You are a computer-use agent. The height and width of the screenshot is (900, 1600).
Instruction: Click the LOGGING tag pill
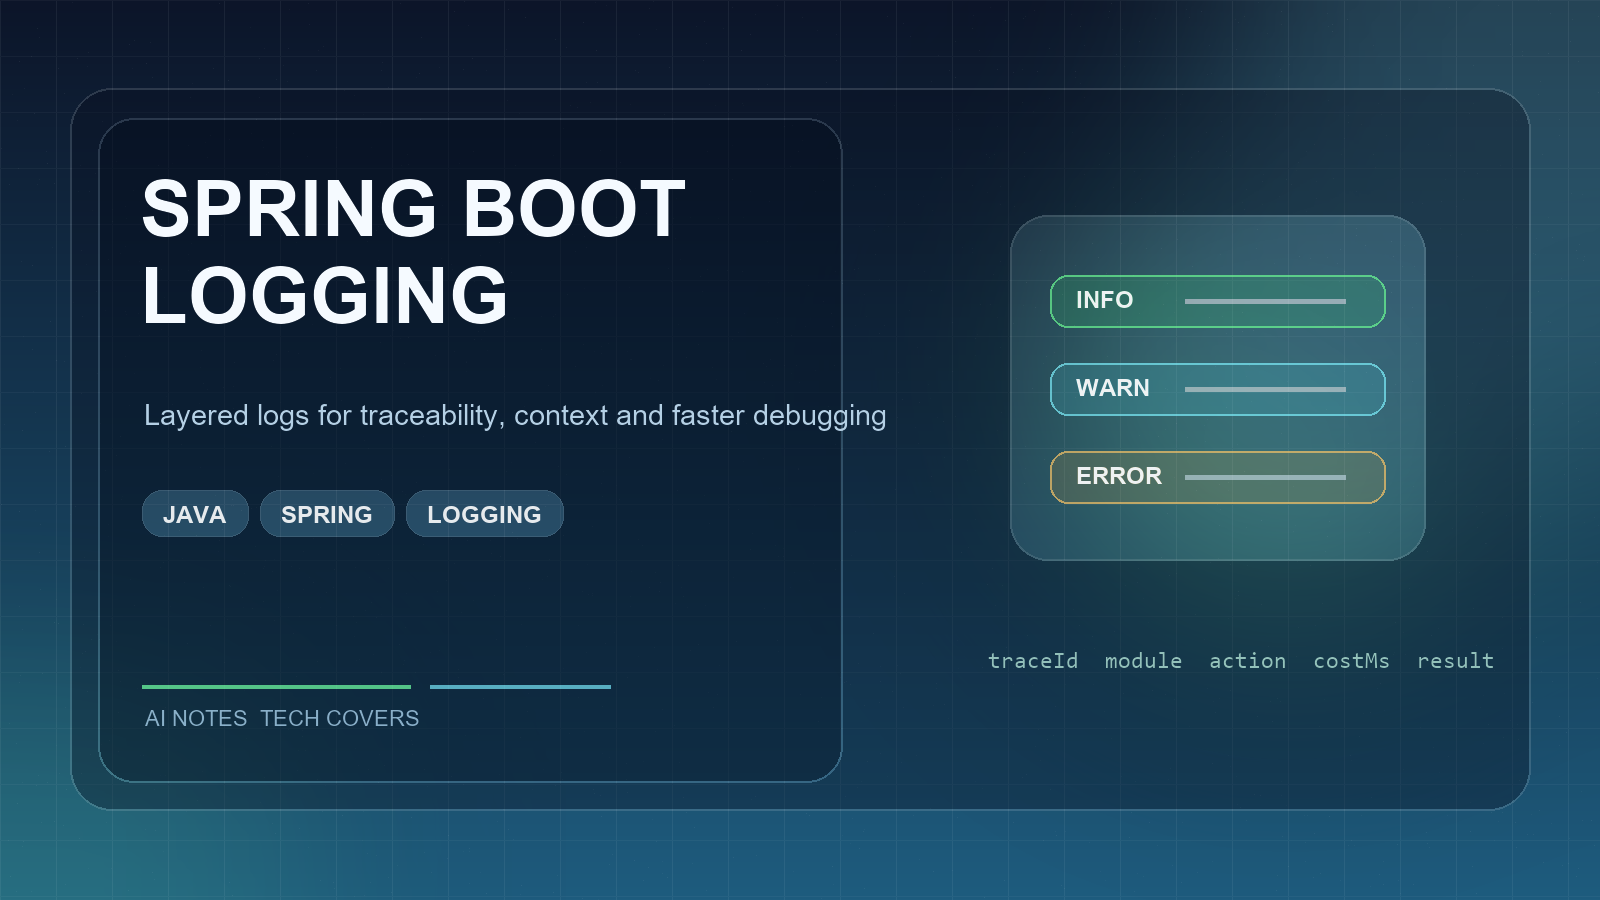[x=484, y=514]
